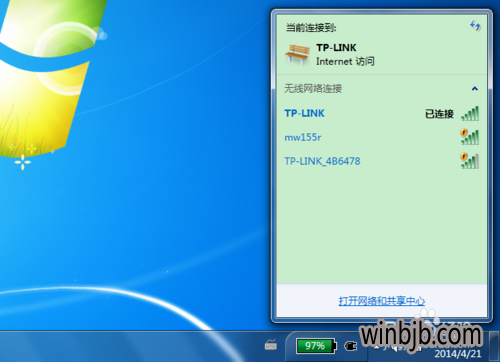The height and width of the screenshot is (362, 500).
Task: Click the bench network icon for TP-LINK
Action: tap(297, 54)
